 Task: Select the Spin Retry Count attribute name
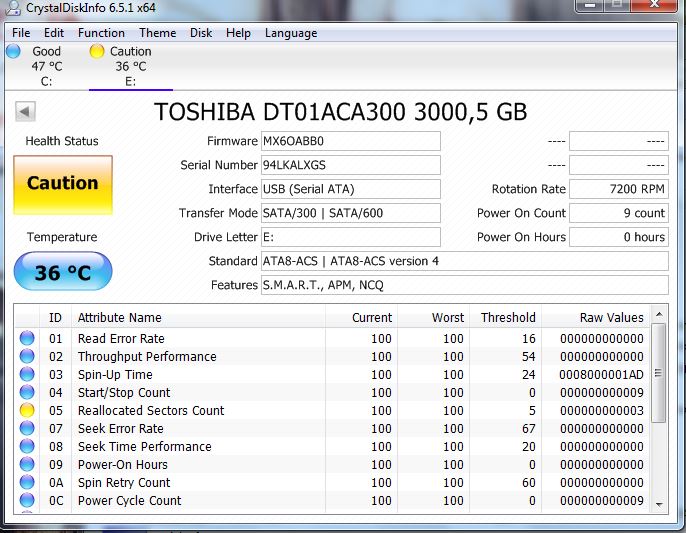[124, 483]
